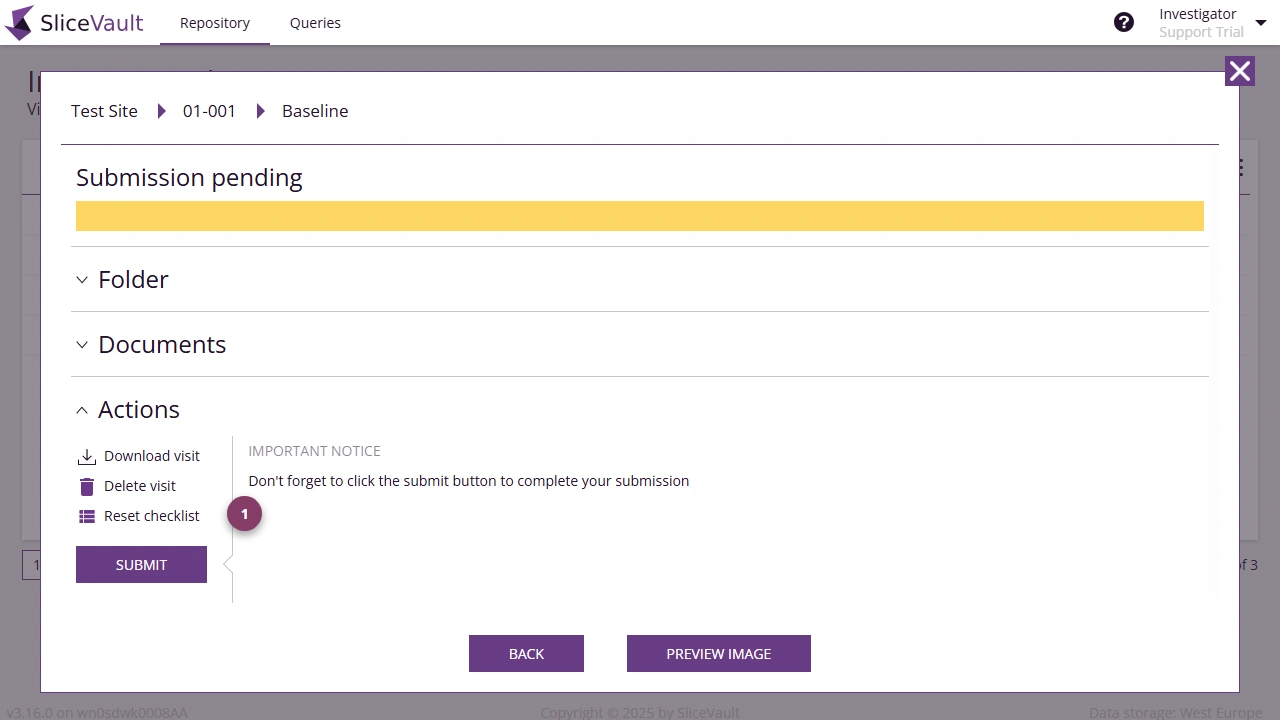Image resolution: width=1280 pixels, height=720 pixels.
Task: Click the PREVIEW IMAGE button
Action: pyautogui.click(x=718, y=653)
